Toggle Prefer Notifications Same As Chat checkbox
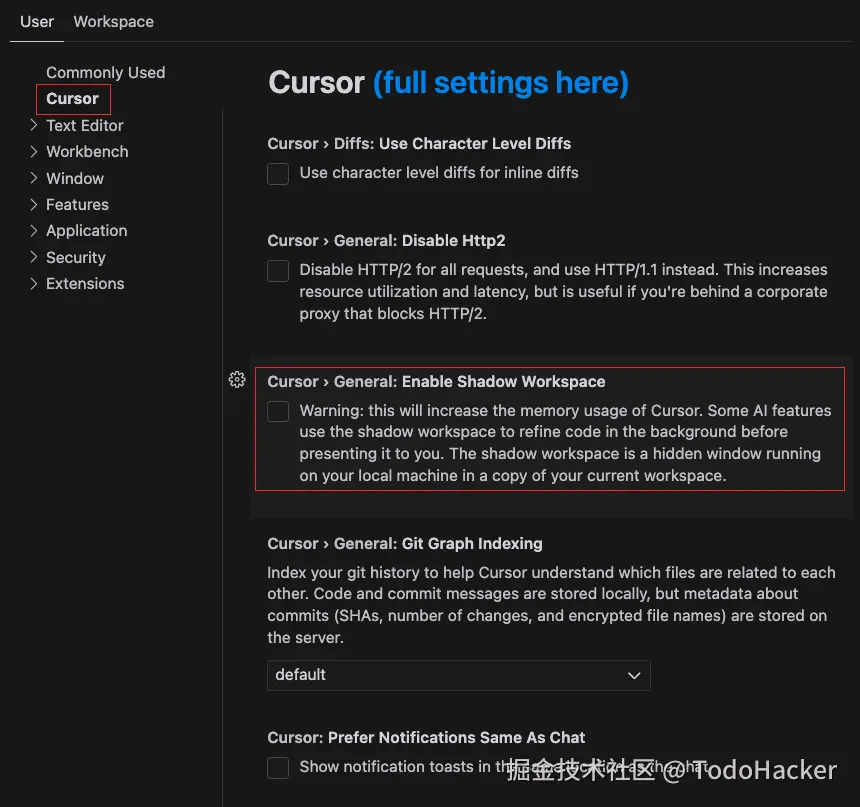860x807 pixels. 278,768
